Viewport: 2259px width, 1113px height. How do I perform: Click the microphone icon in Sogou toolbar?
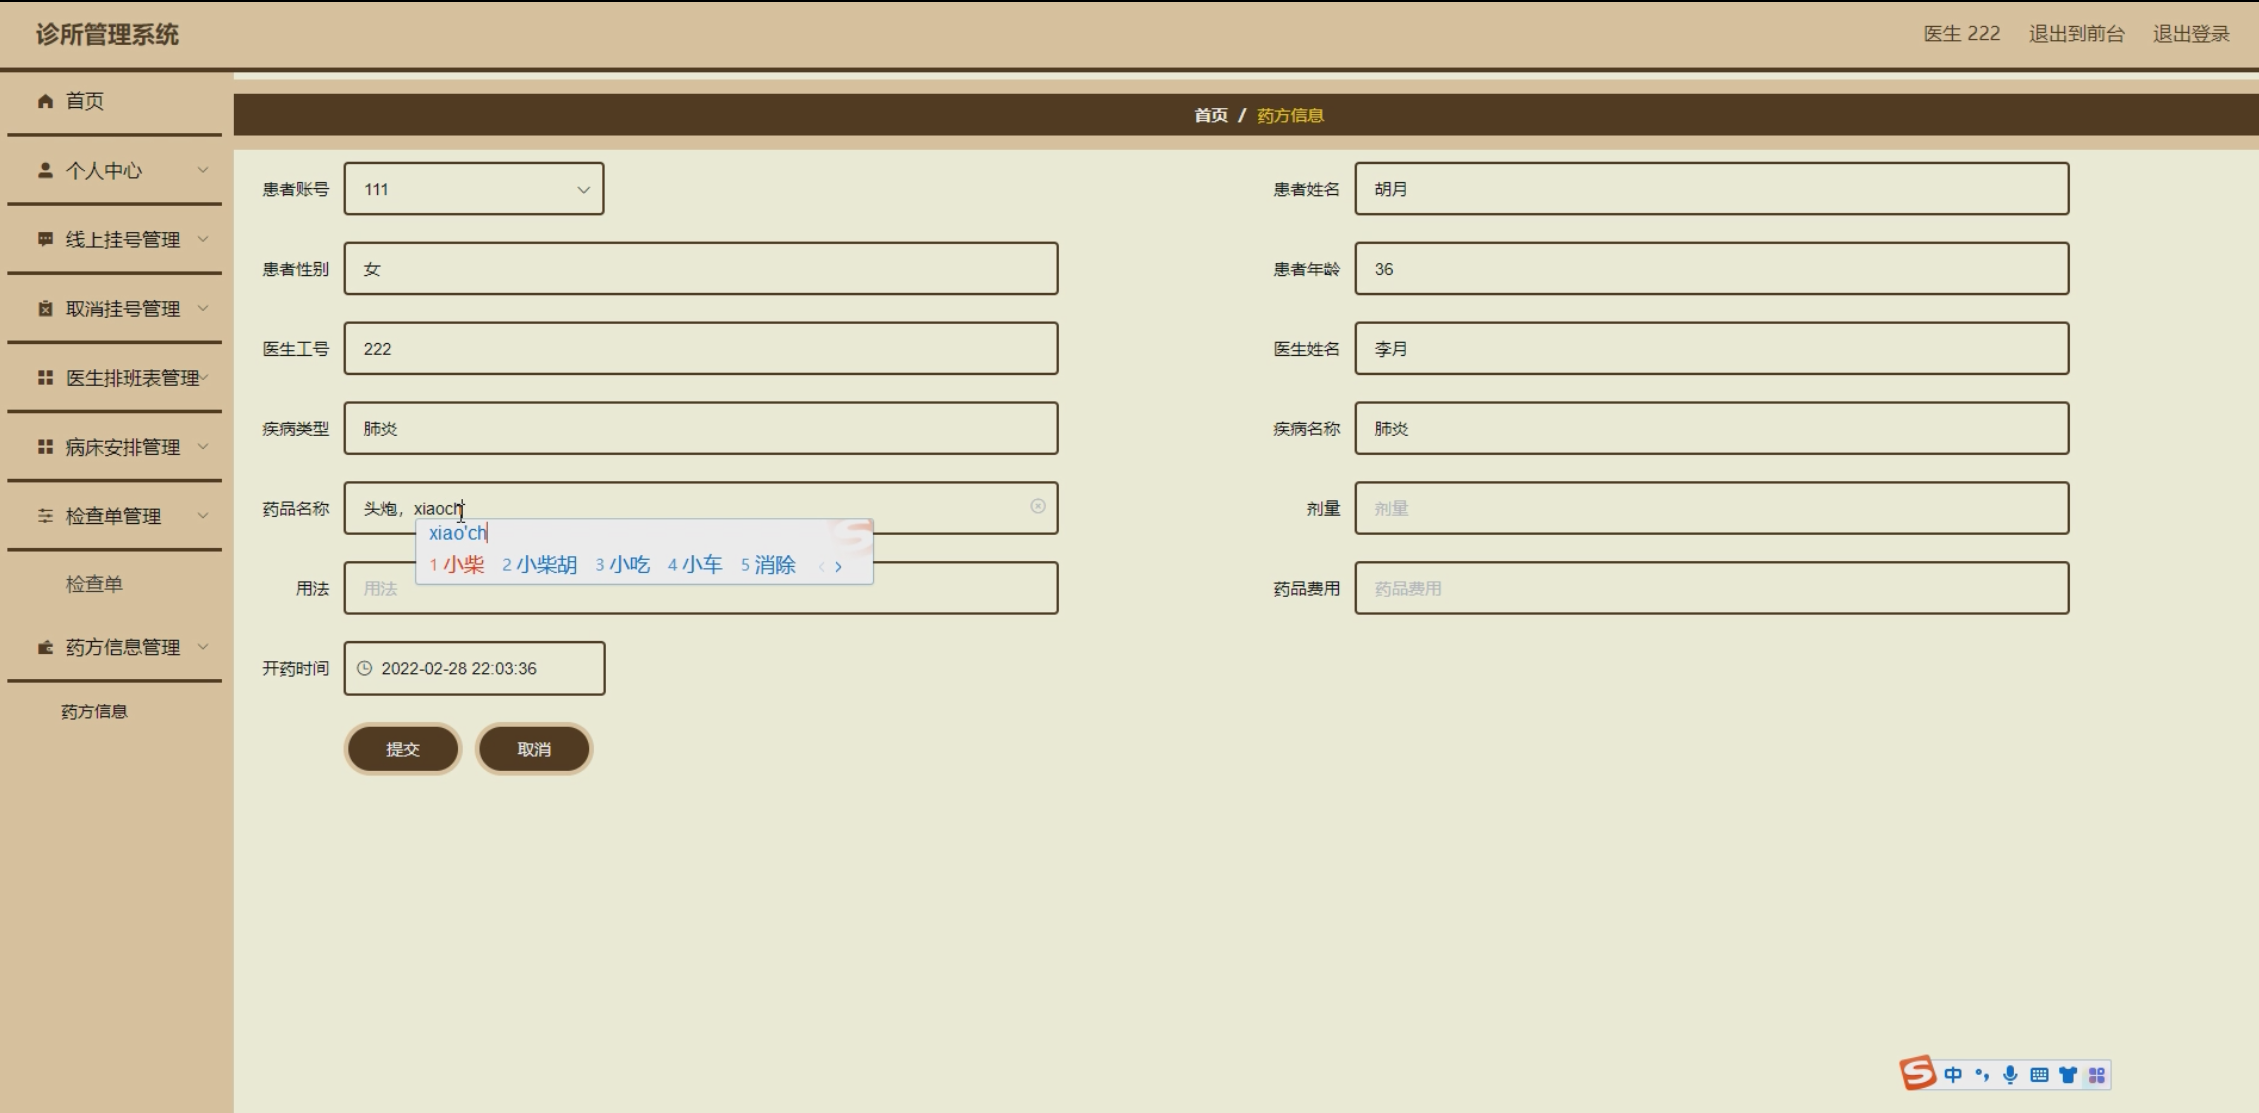pos(2010,1075)
